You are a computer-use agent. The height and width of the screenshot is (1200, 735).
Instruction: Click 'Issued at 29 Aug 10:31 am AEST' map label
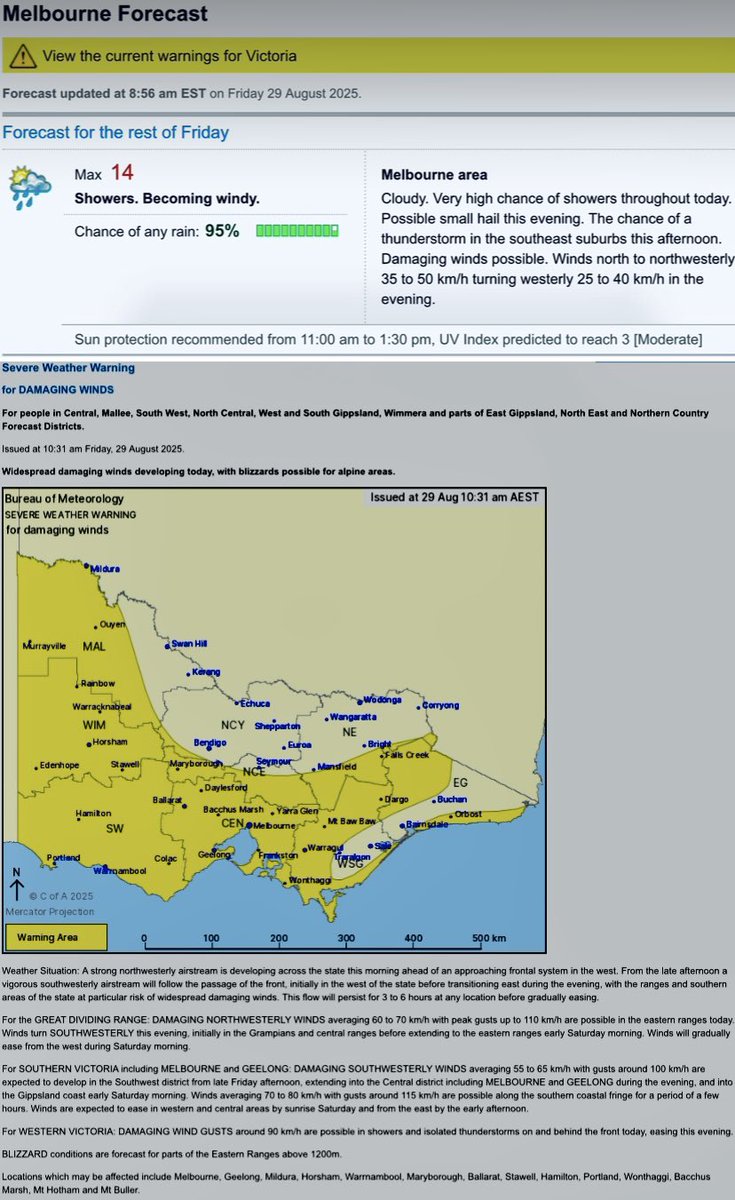click(454, 497)
